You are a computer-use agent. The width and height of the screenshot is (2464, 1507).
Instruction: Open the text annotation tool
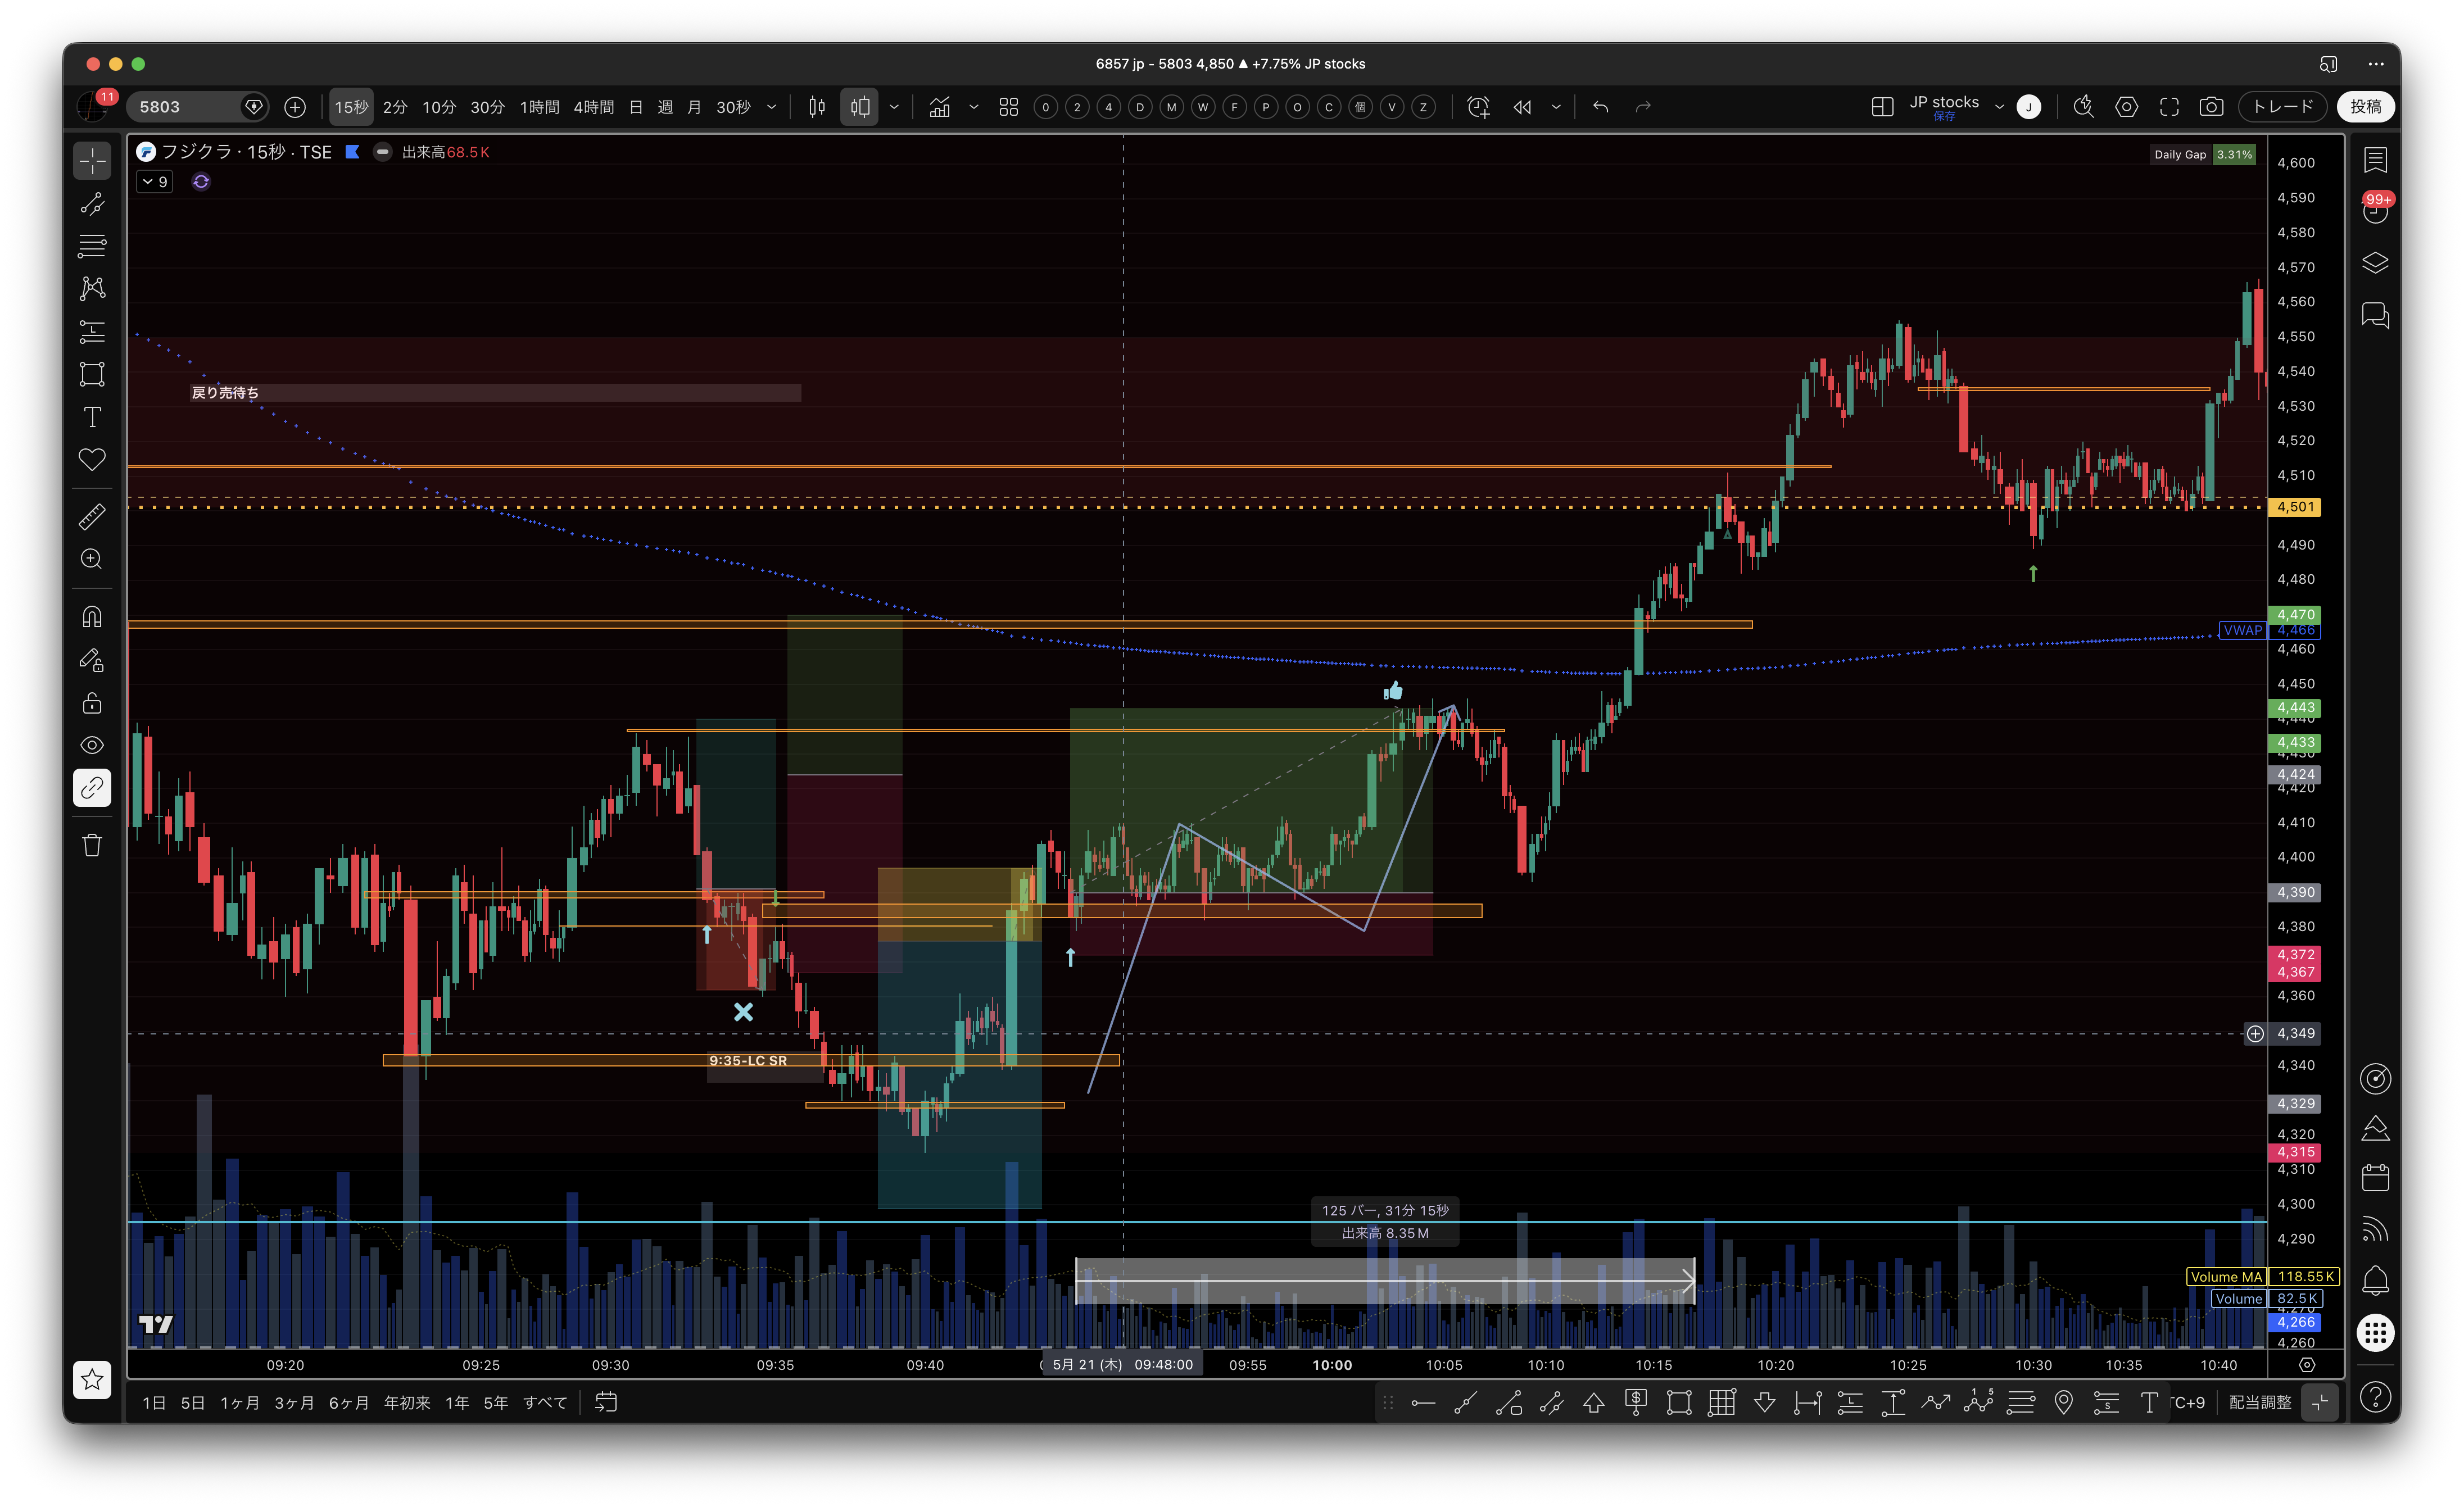[x=92, y=417]
